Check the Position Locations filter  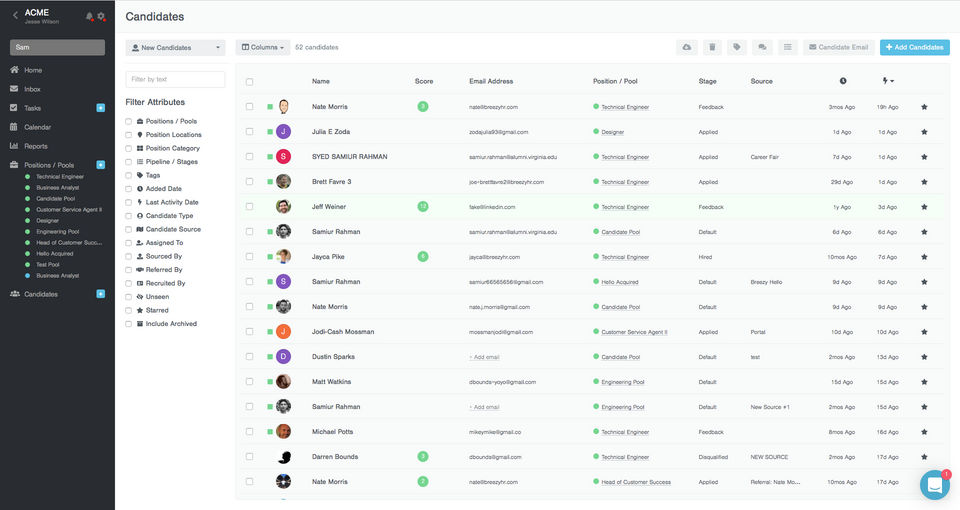[129, 135]
